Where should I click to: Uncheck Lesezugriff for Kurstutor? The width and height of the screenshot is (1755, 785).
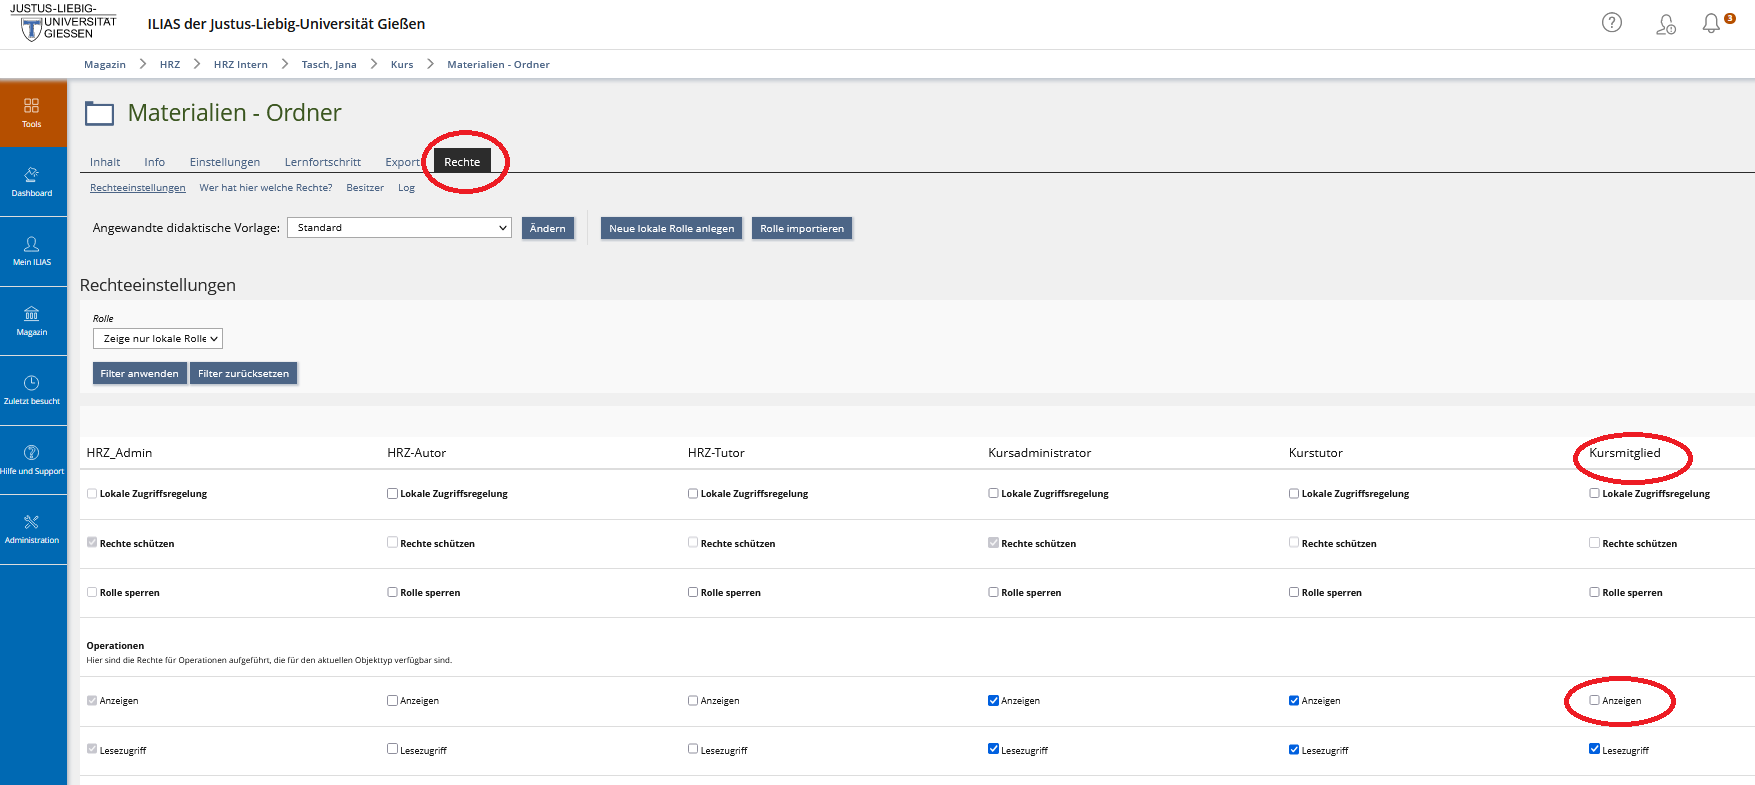click(x=1294, y=749)
